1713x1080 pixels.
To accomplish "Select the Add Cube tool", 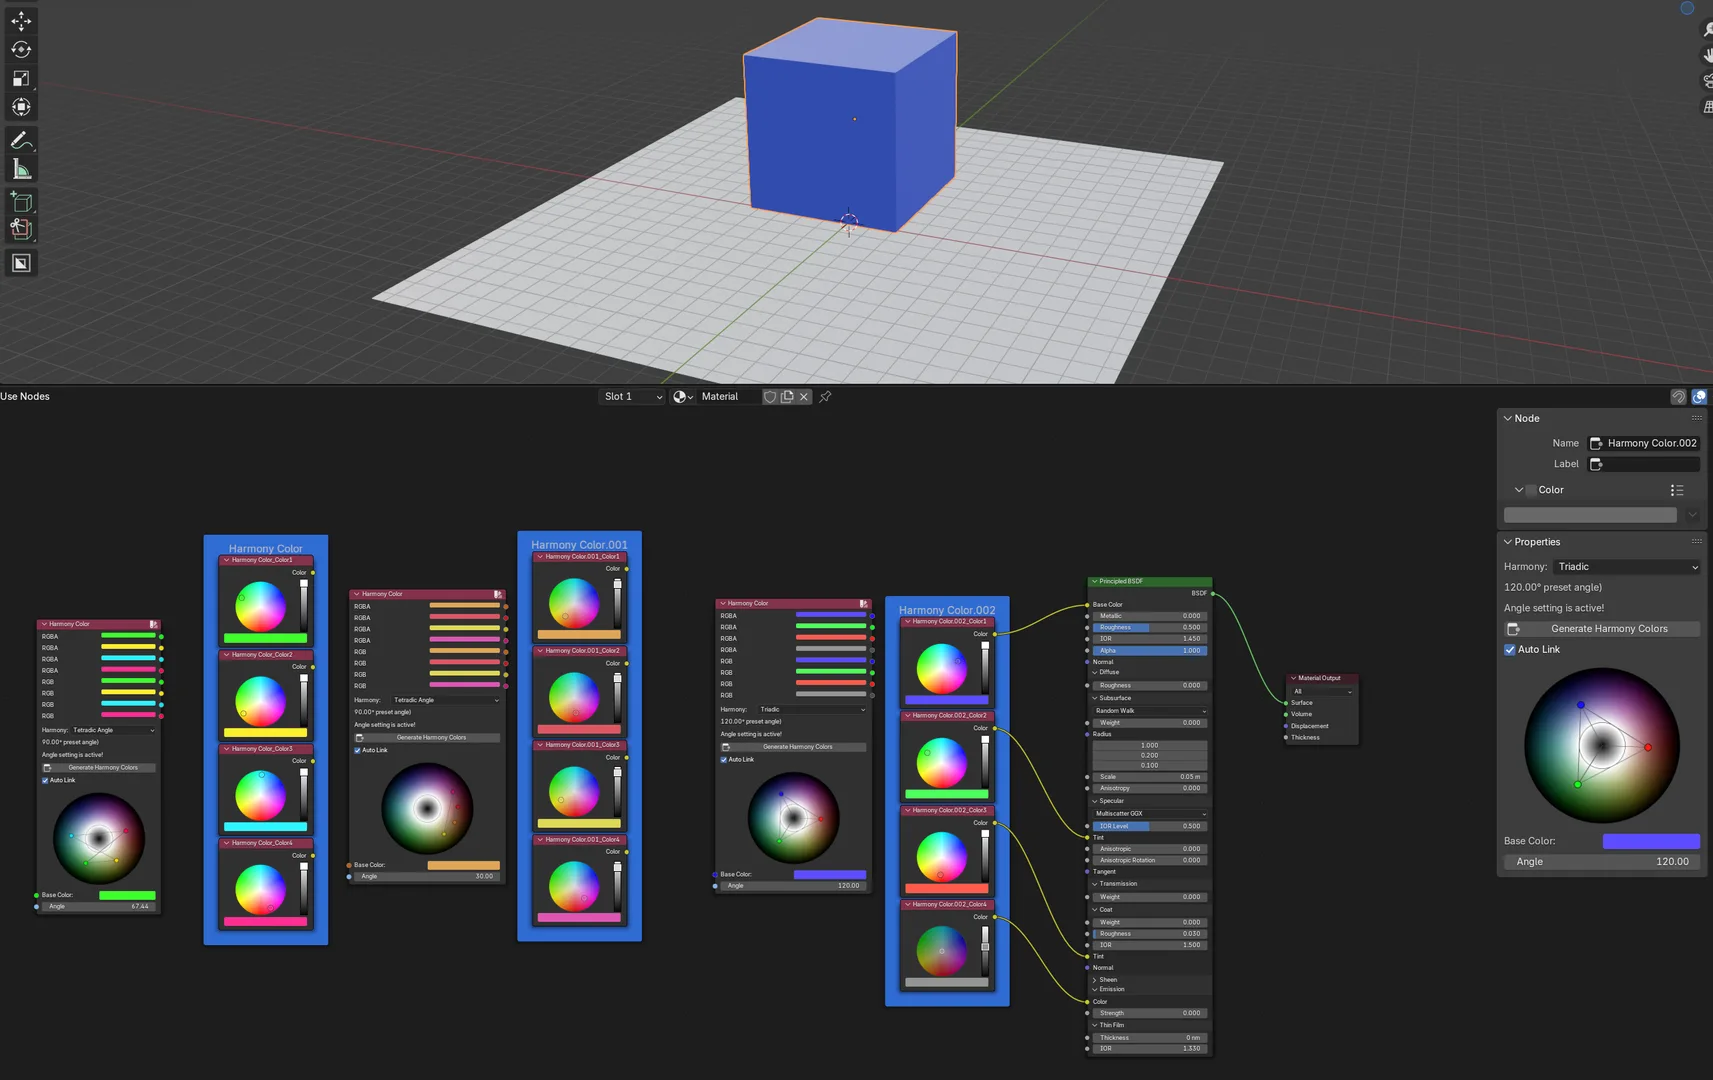I will pos(21,202).
